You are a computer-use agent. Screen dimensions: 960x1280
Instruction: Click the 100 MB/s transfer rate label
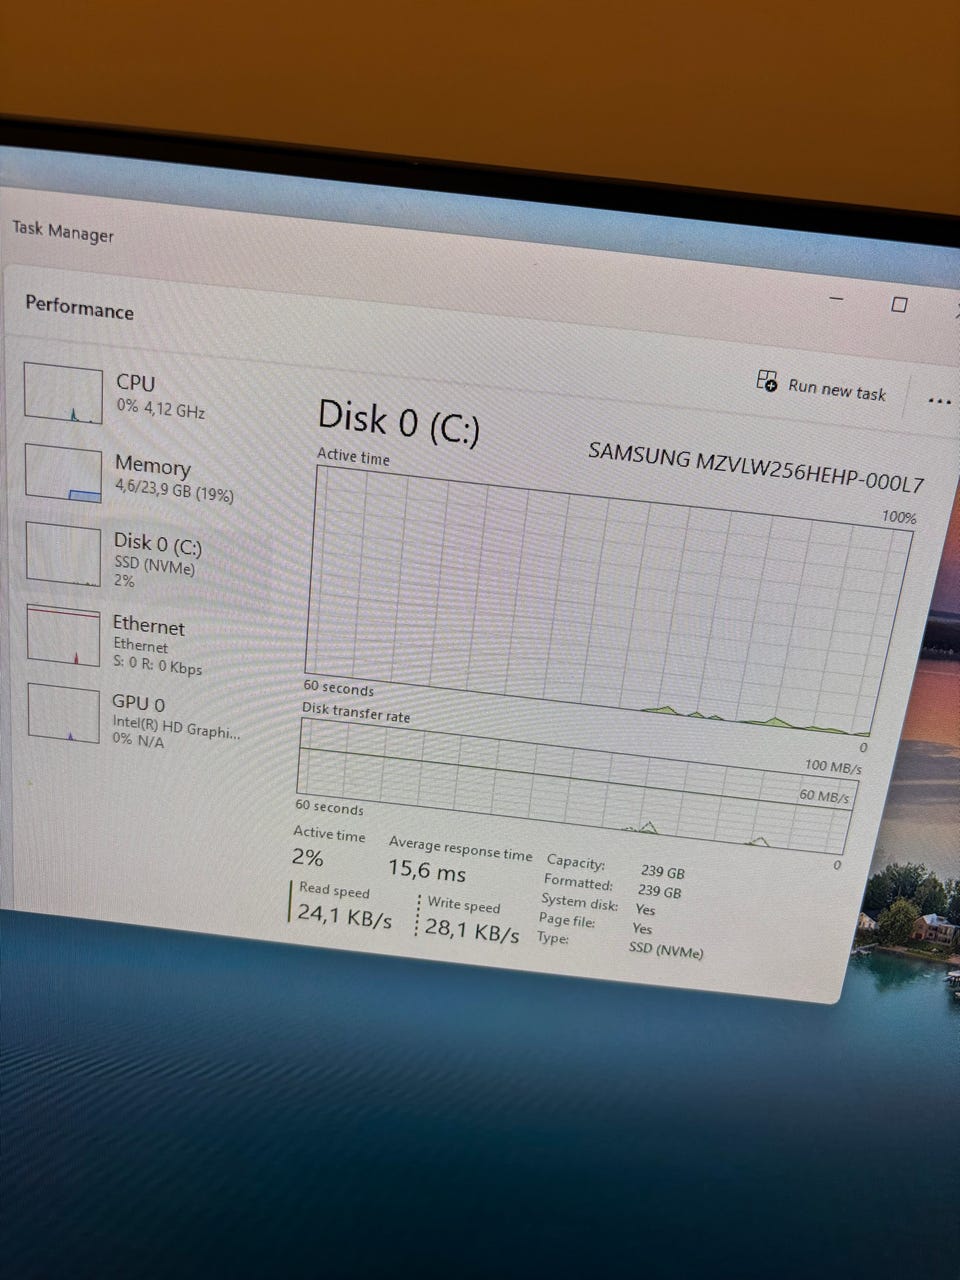(x=832, y=767)
